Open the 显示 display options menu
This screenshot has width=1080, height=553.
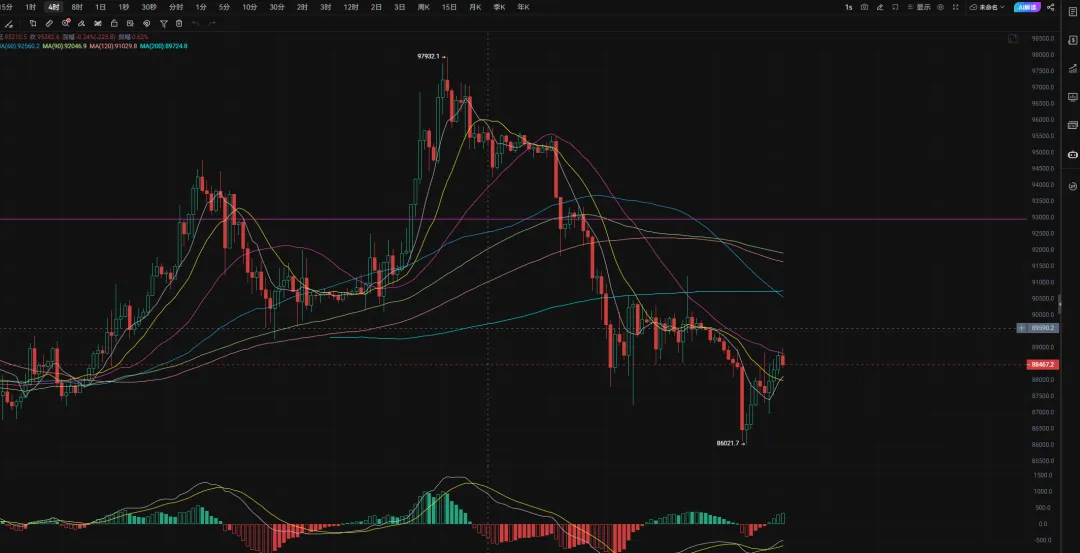tap(919, 7)
